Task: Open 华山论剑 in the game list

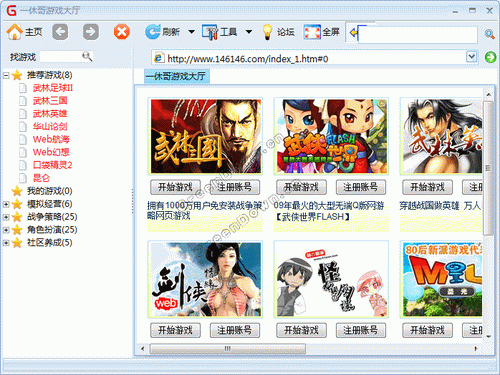Action: coord(50,127)
